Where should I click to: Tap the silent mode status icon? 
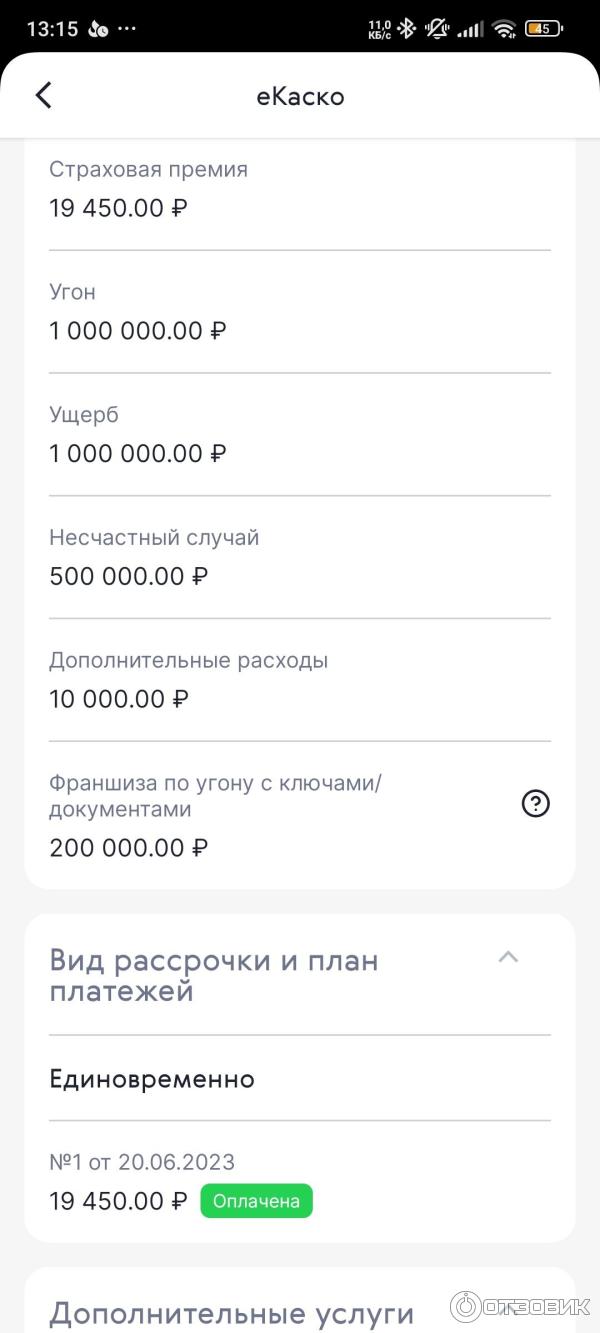[437, 29]
